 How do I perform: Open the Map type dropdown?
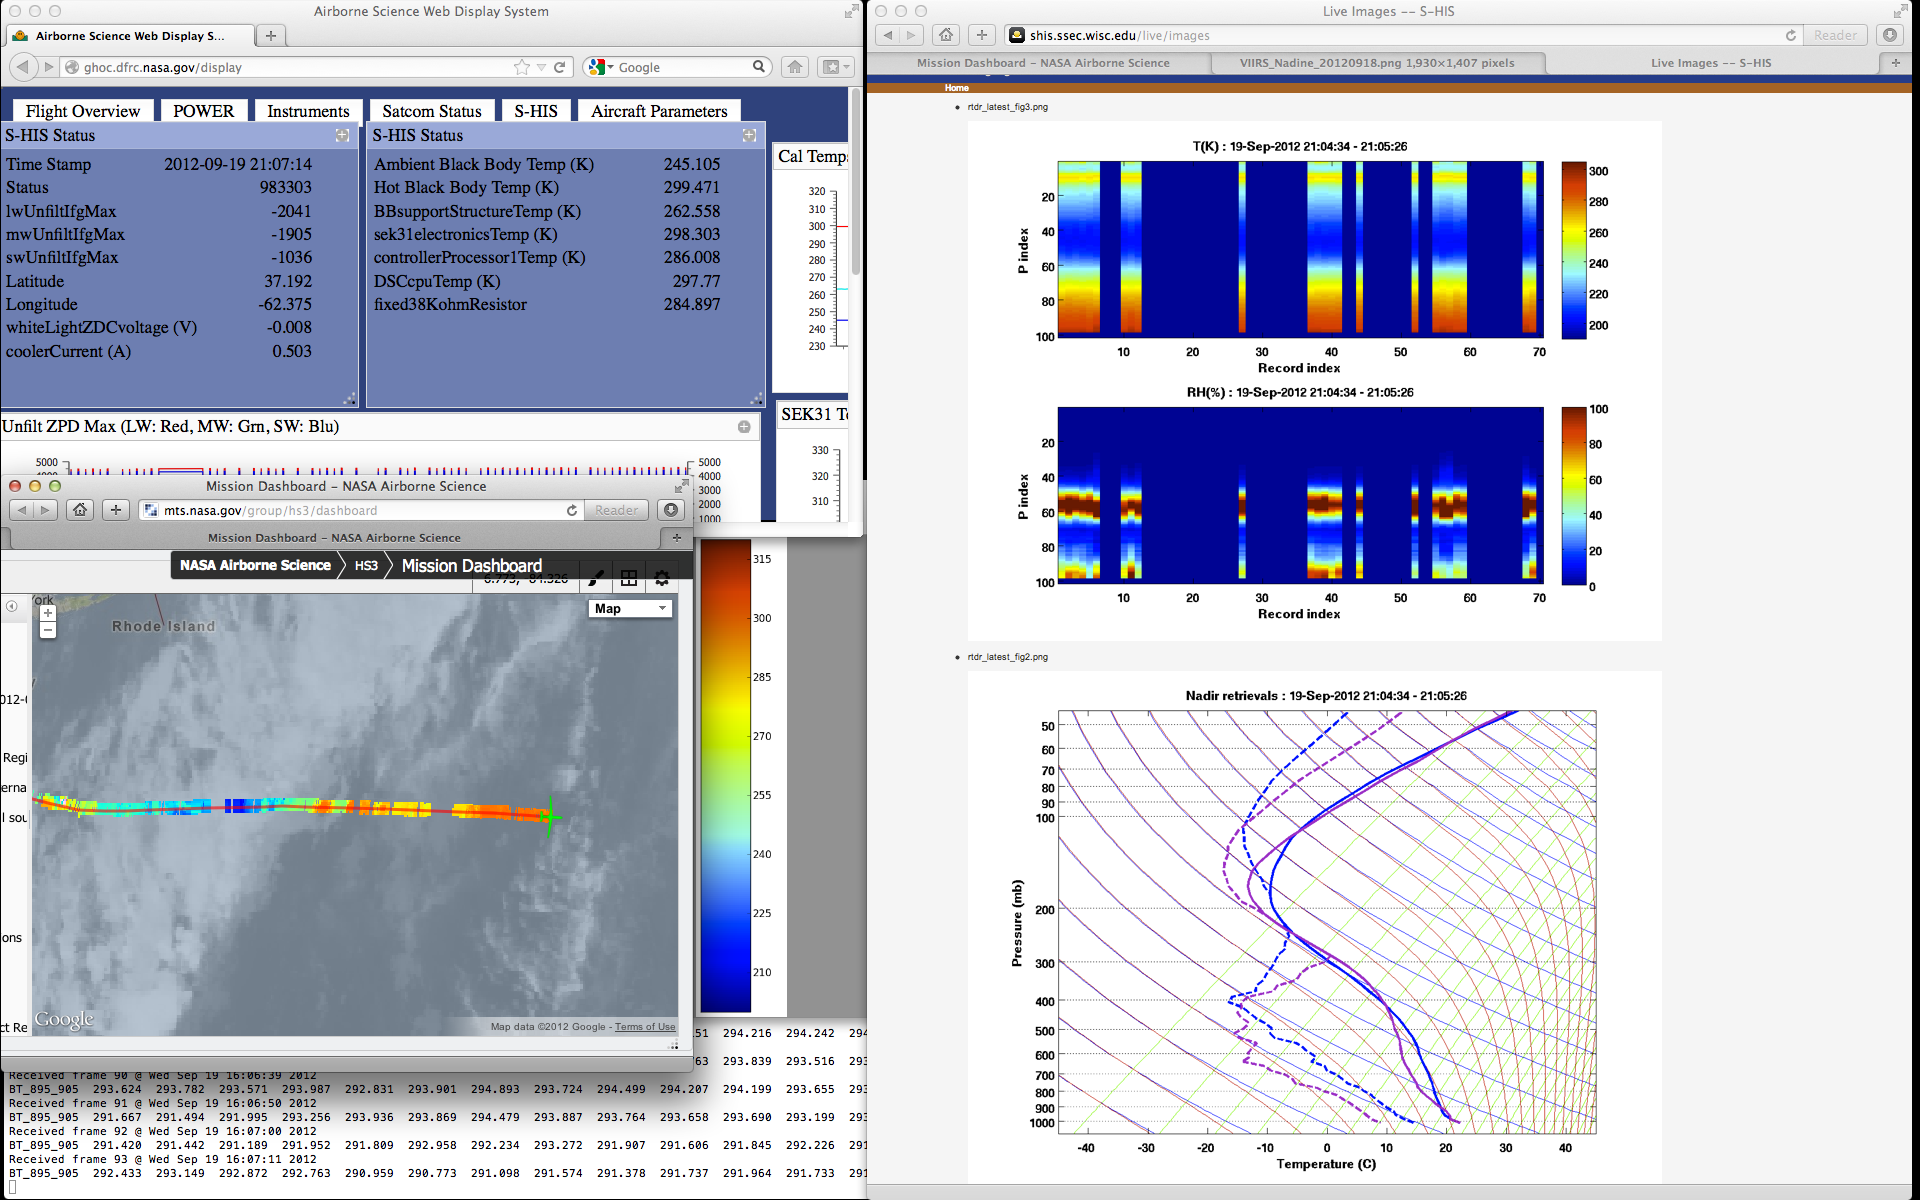tap(631, 608)
